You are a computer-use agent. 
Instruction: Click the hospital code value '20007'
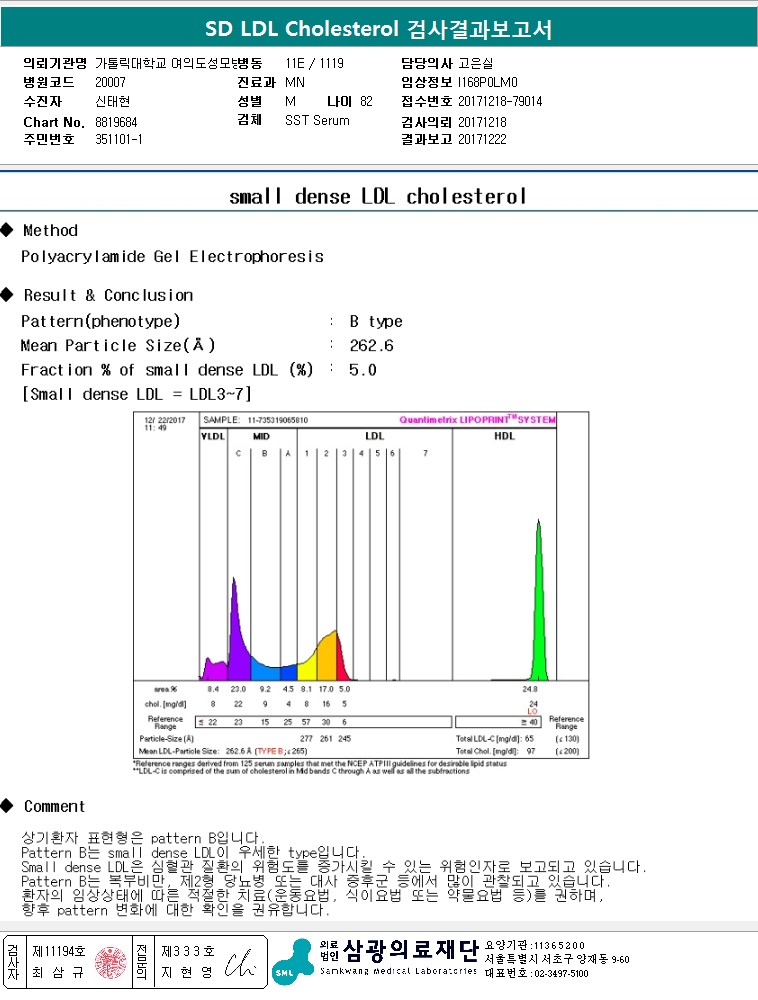click(110, 82)
